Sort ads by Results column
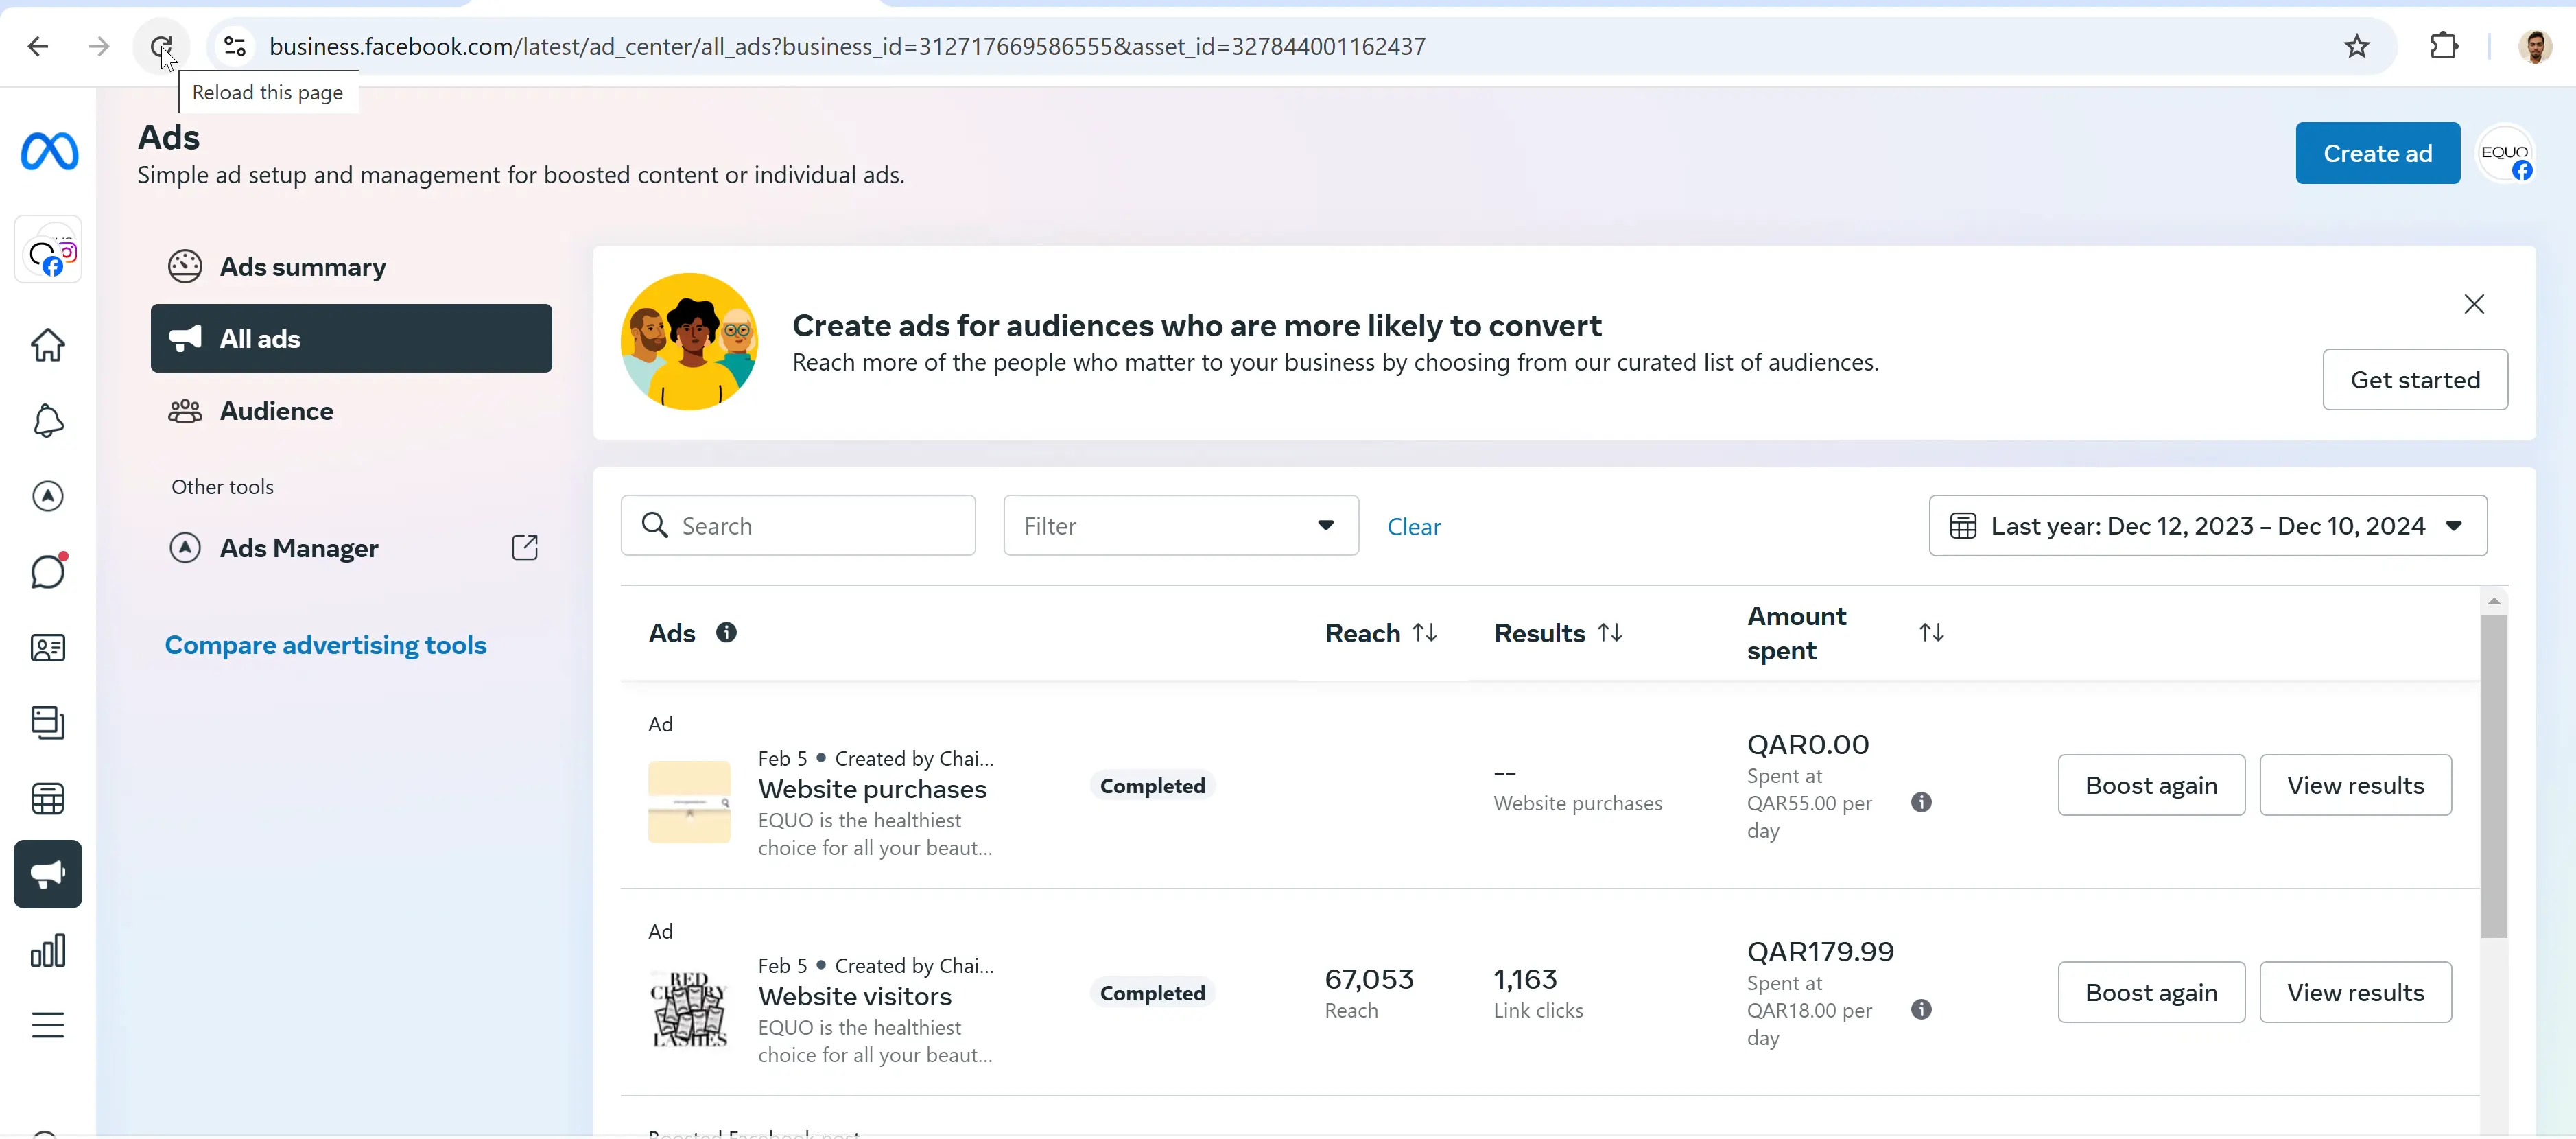 tap(1609, 633)
